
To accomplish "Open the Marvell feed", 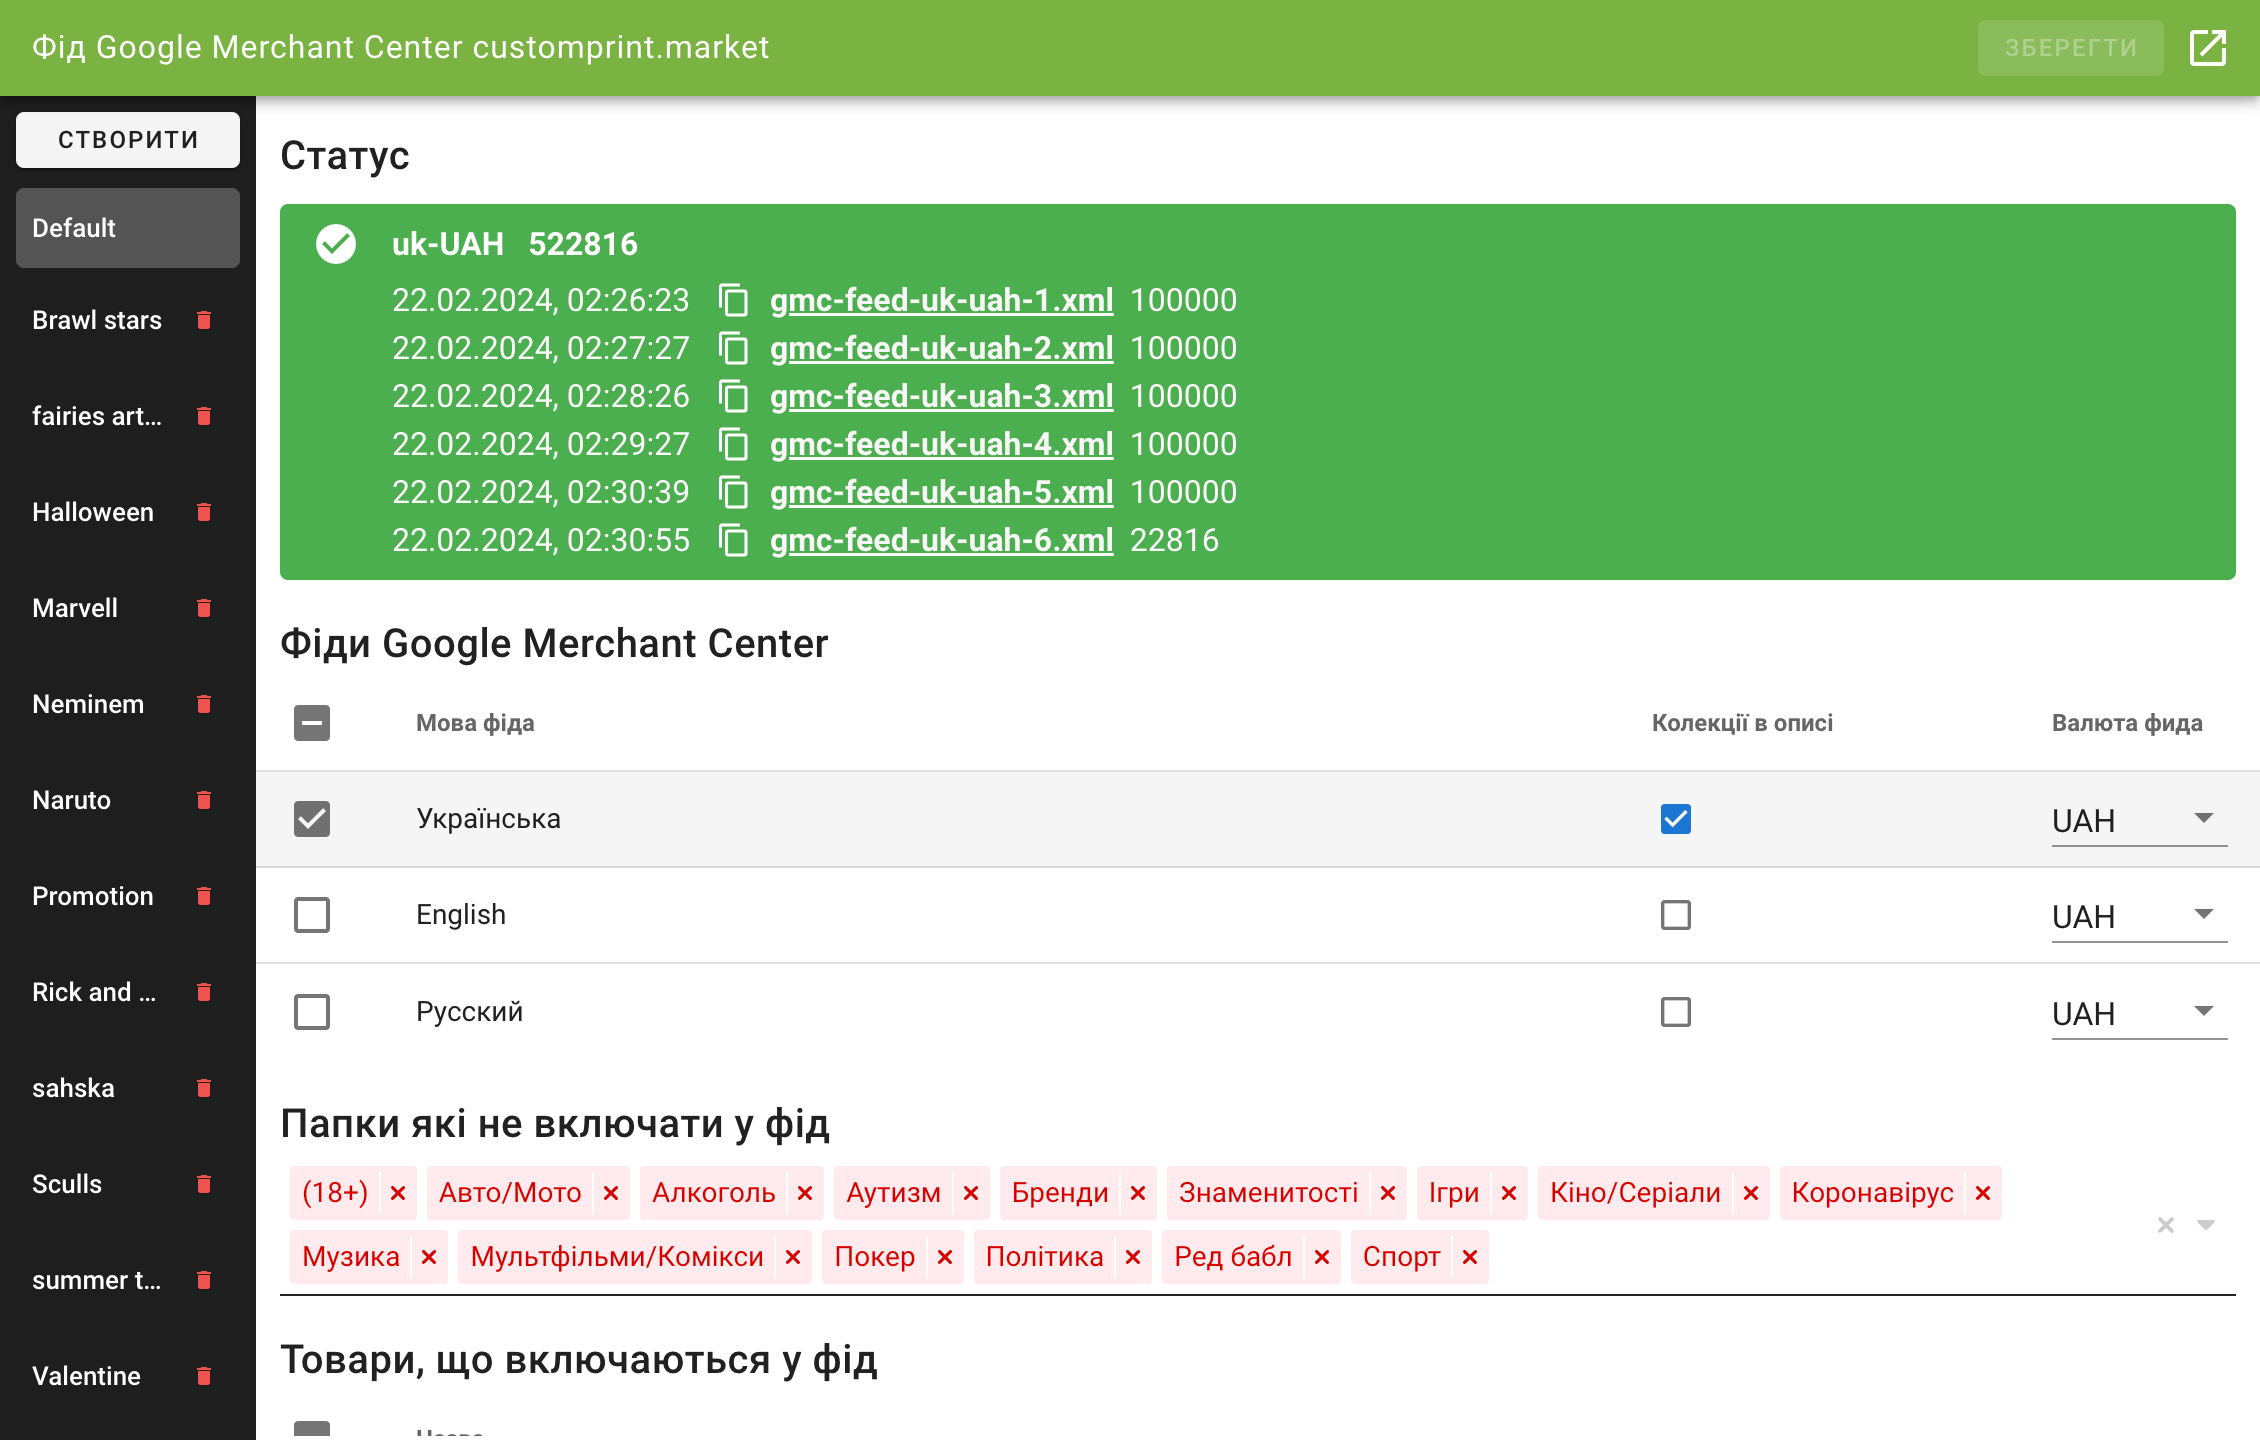I will click(75, 608).
